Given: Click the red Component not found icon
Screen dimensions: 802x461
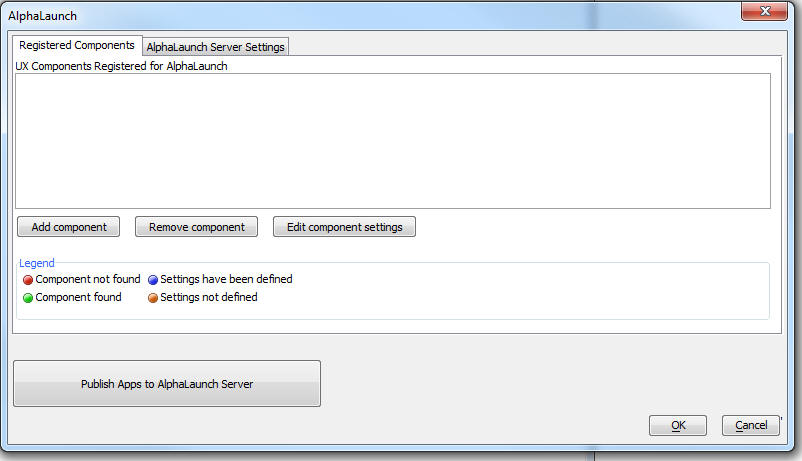Looking at the screenshot, I should (28, 280).
